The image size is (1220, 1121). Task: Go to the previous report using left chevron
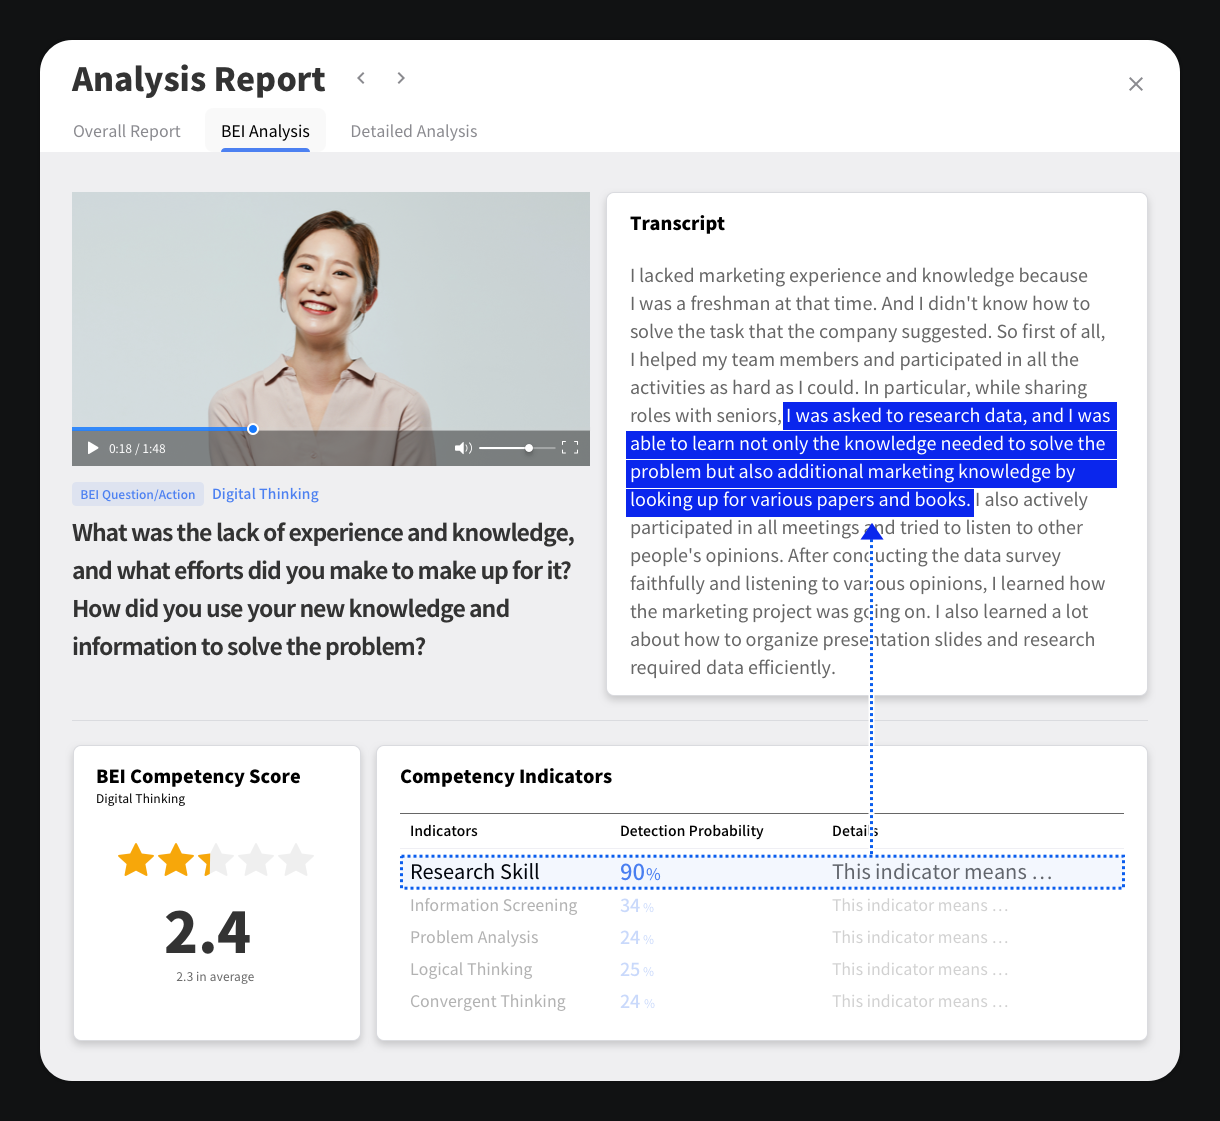point(361,78)
